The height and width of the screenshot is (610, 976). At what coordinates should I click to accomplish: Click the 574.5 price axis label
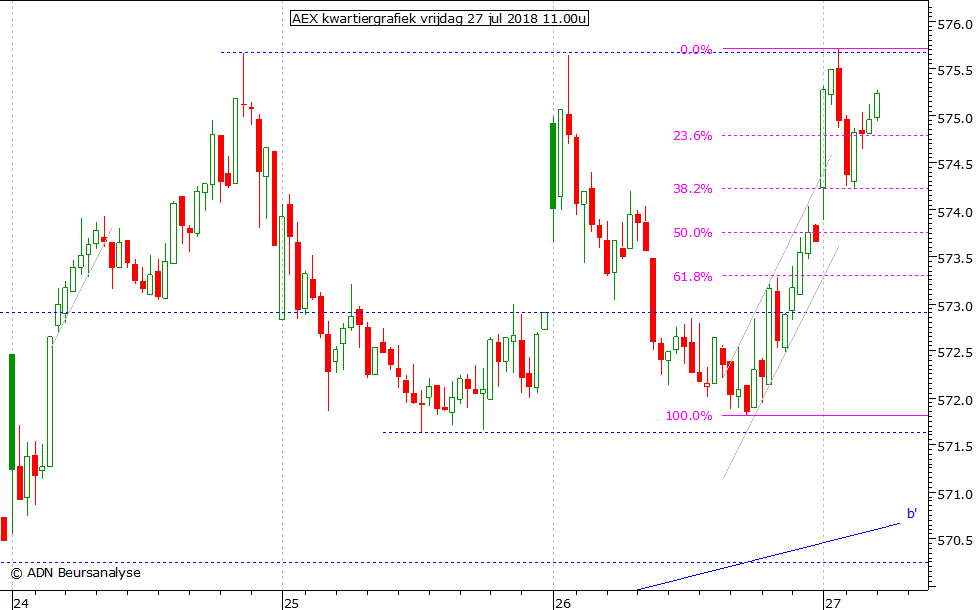pyautogui.click(x=954, y=165)
